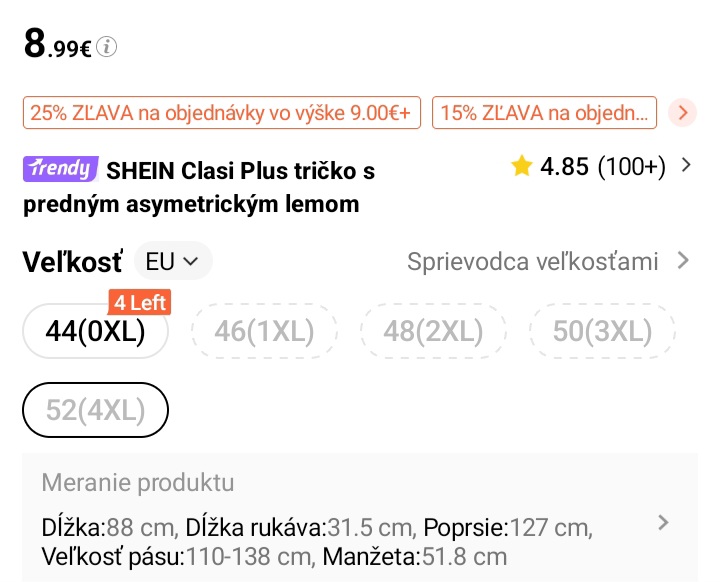This screenshot has width=720, height=582.
Task: Open the (100+) reviews count
Action: click(x=631, y=167)
